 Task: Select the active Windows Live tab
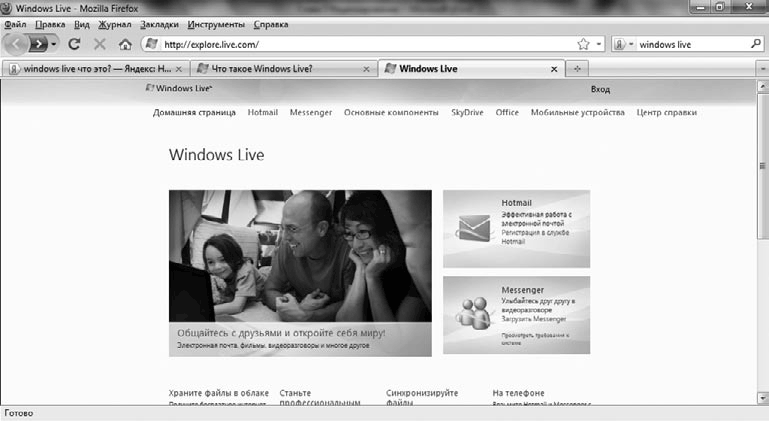pyautogui.click(x=471, y=69)
